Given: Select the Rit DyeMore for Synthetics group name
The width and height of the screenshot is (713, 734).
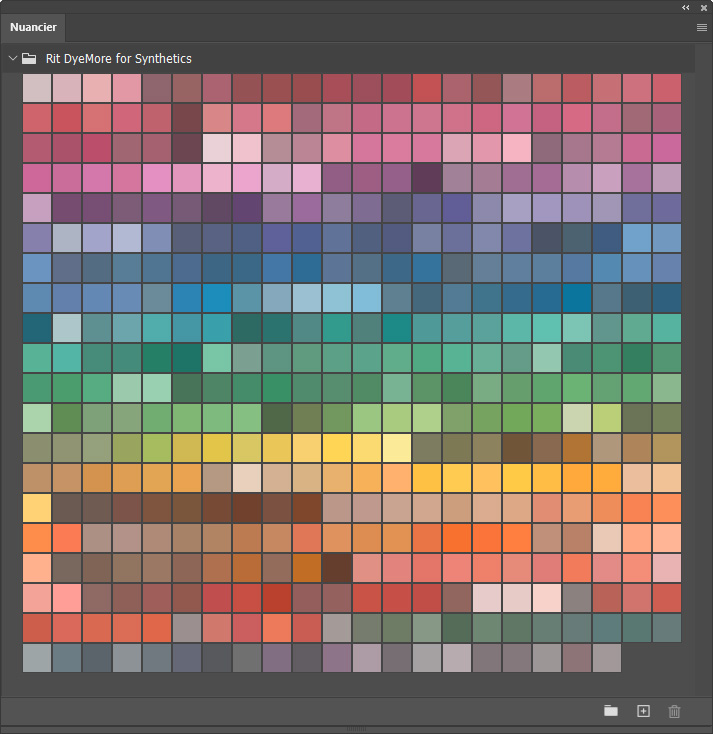Looking at the screenshot, I should [118, 59].
